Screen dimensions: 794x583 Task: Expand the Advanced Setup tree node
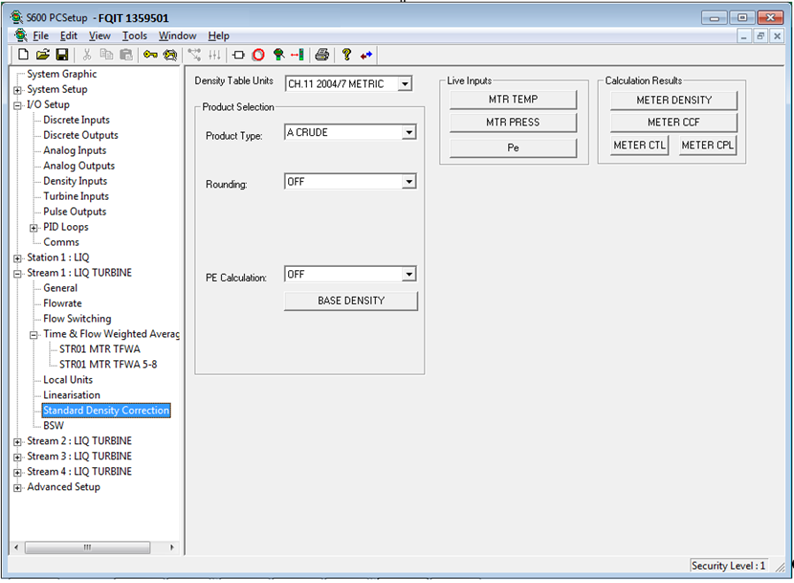coord(17,488)
